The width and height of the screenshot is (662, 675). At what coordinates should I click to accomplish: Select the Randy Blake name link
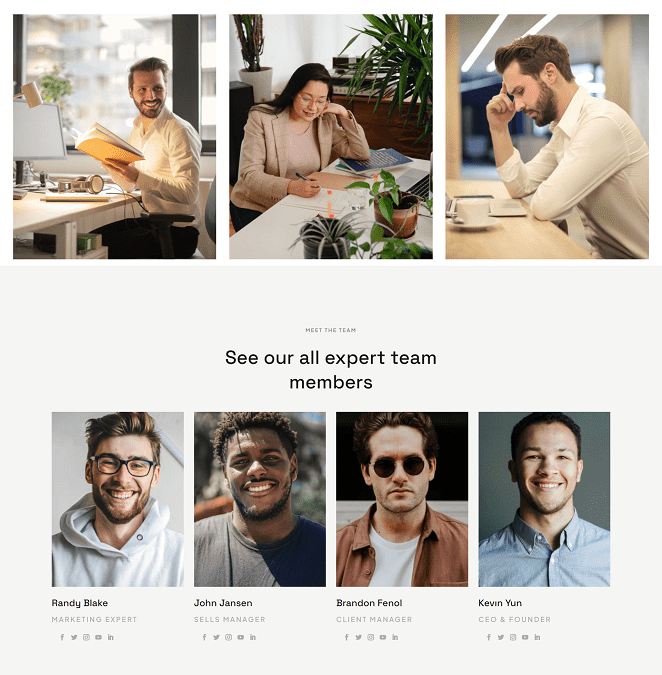(x=80, y=603)
